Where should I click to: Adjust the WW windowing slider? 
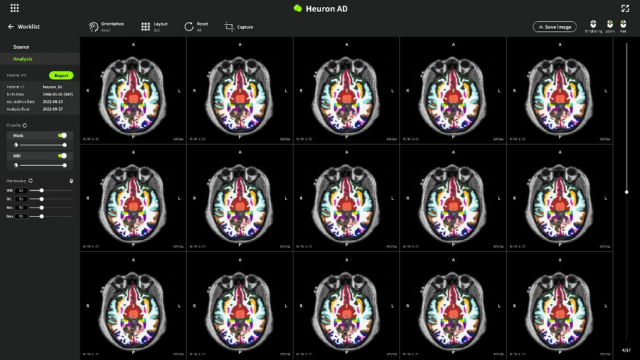tap(51, 191)
